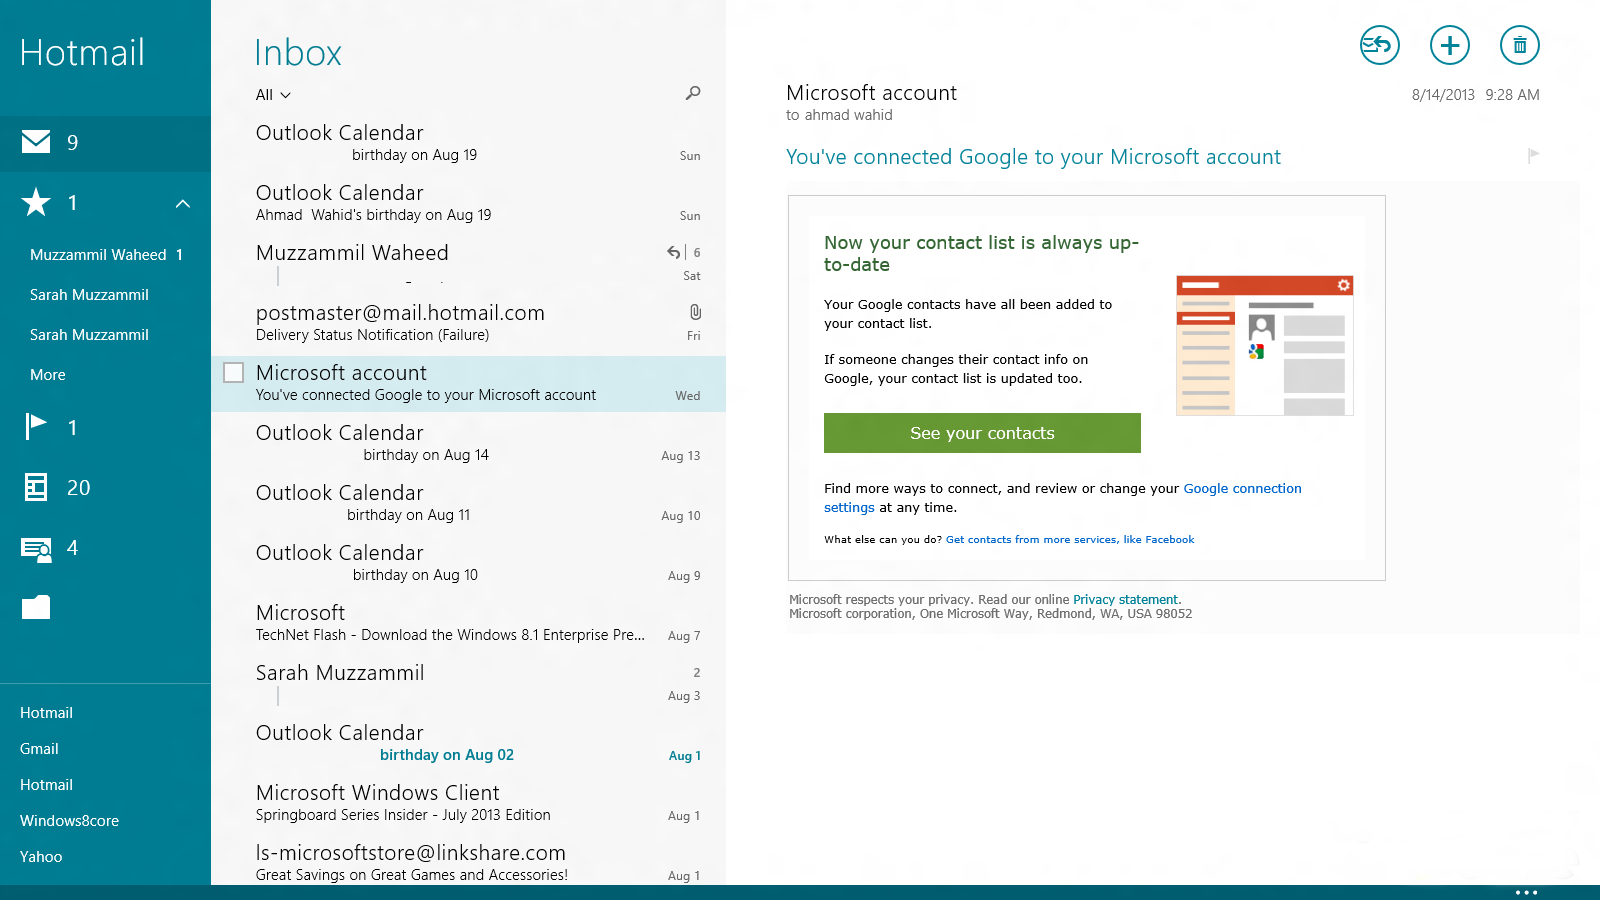The width and height of the screenshot is (1600, 900).
Task: Collapse the favorites section with the chevron
Action: (x=182, y=203)
